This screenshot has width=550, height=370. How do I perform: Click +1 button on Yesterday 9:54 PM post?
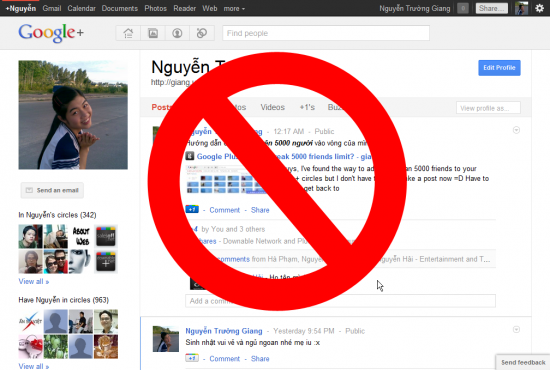pos(192,358)
